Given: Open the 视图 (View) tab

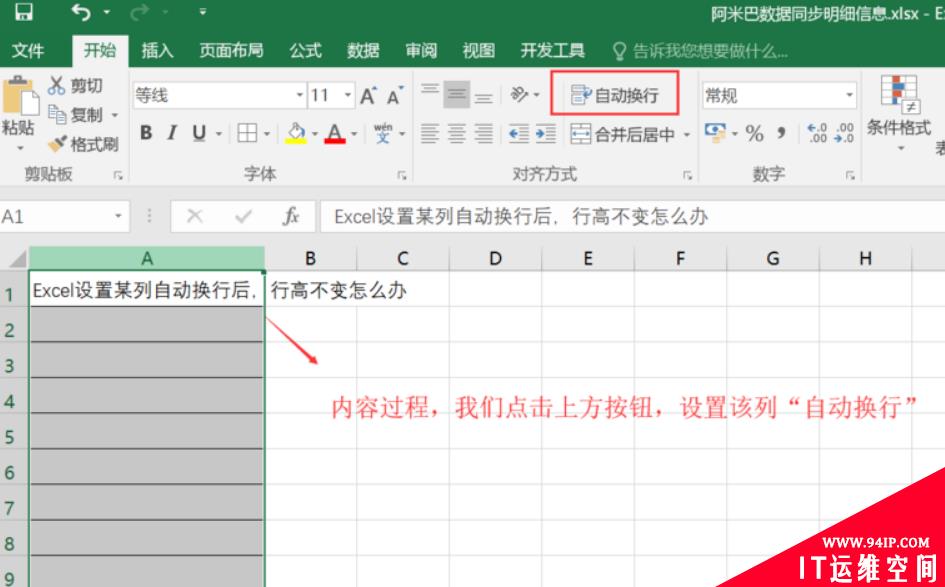Looking at the screenshot, I should (x=479, y=51).
